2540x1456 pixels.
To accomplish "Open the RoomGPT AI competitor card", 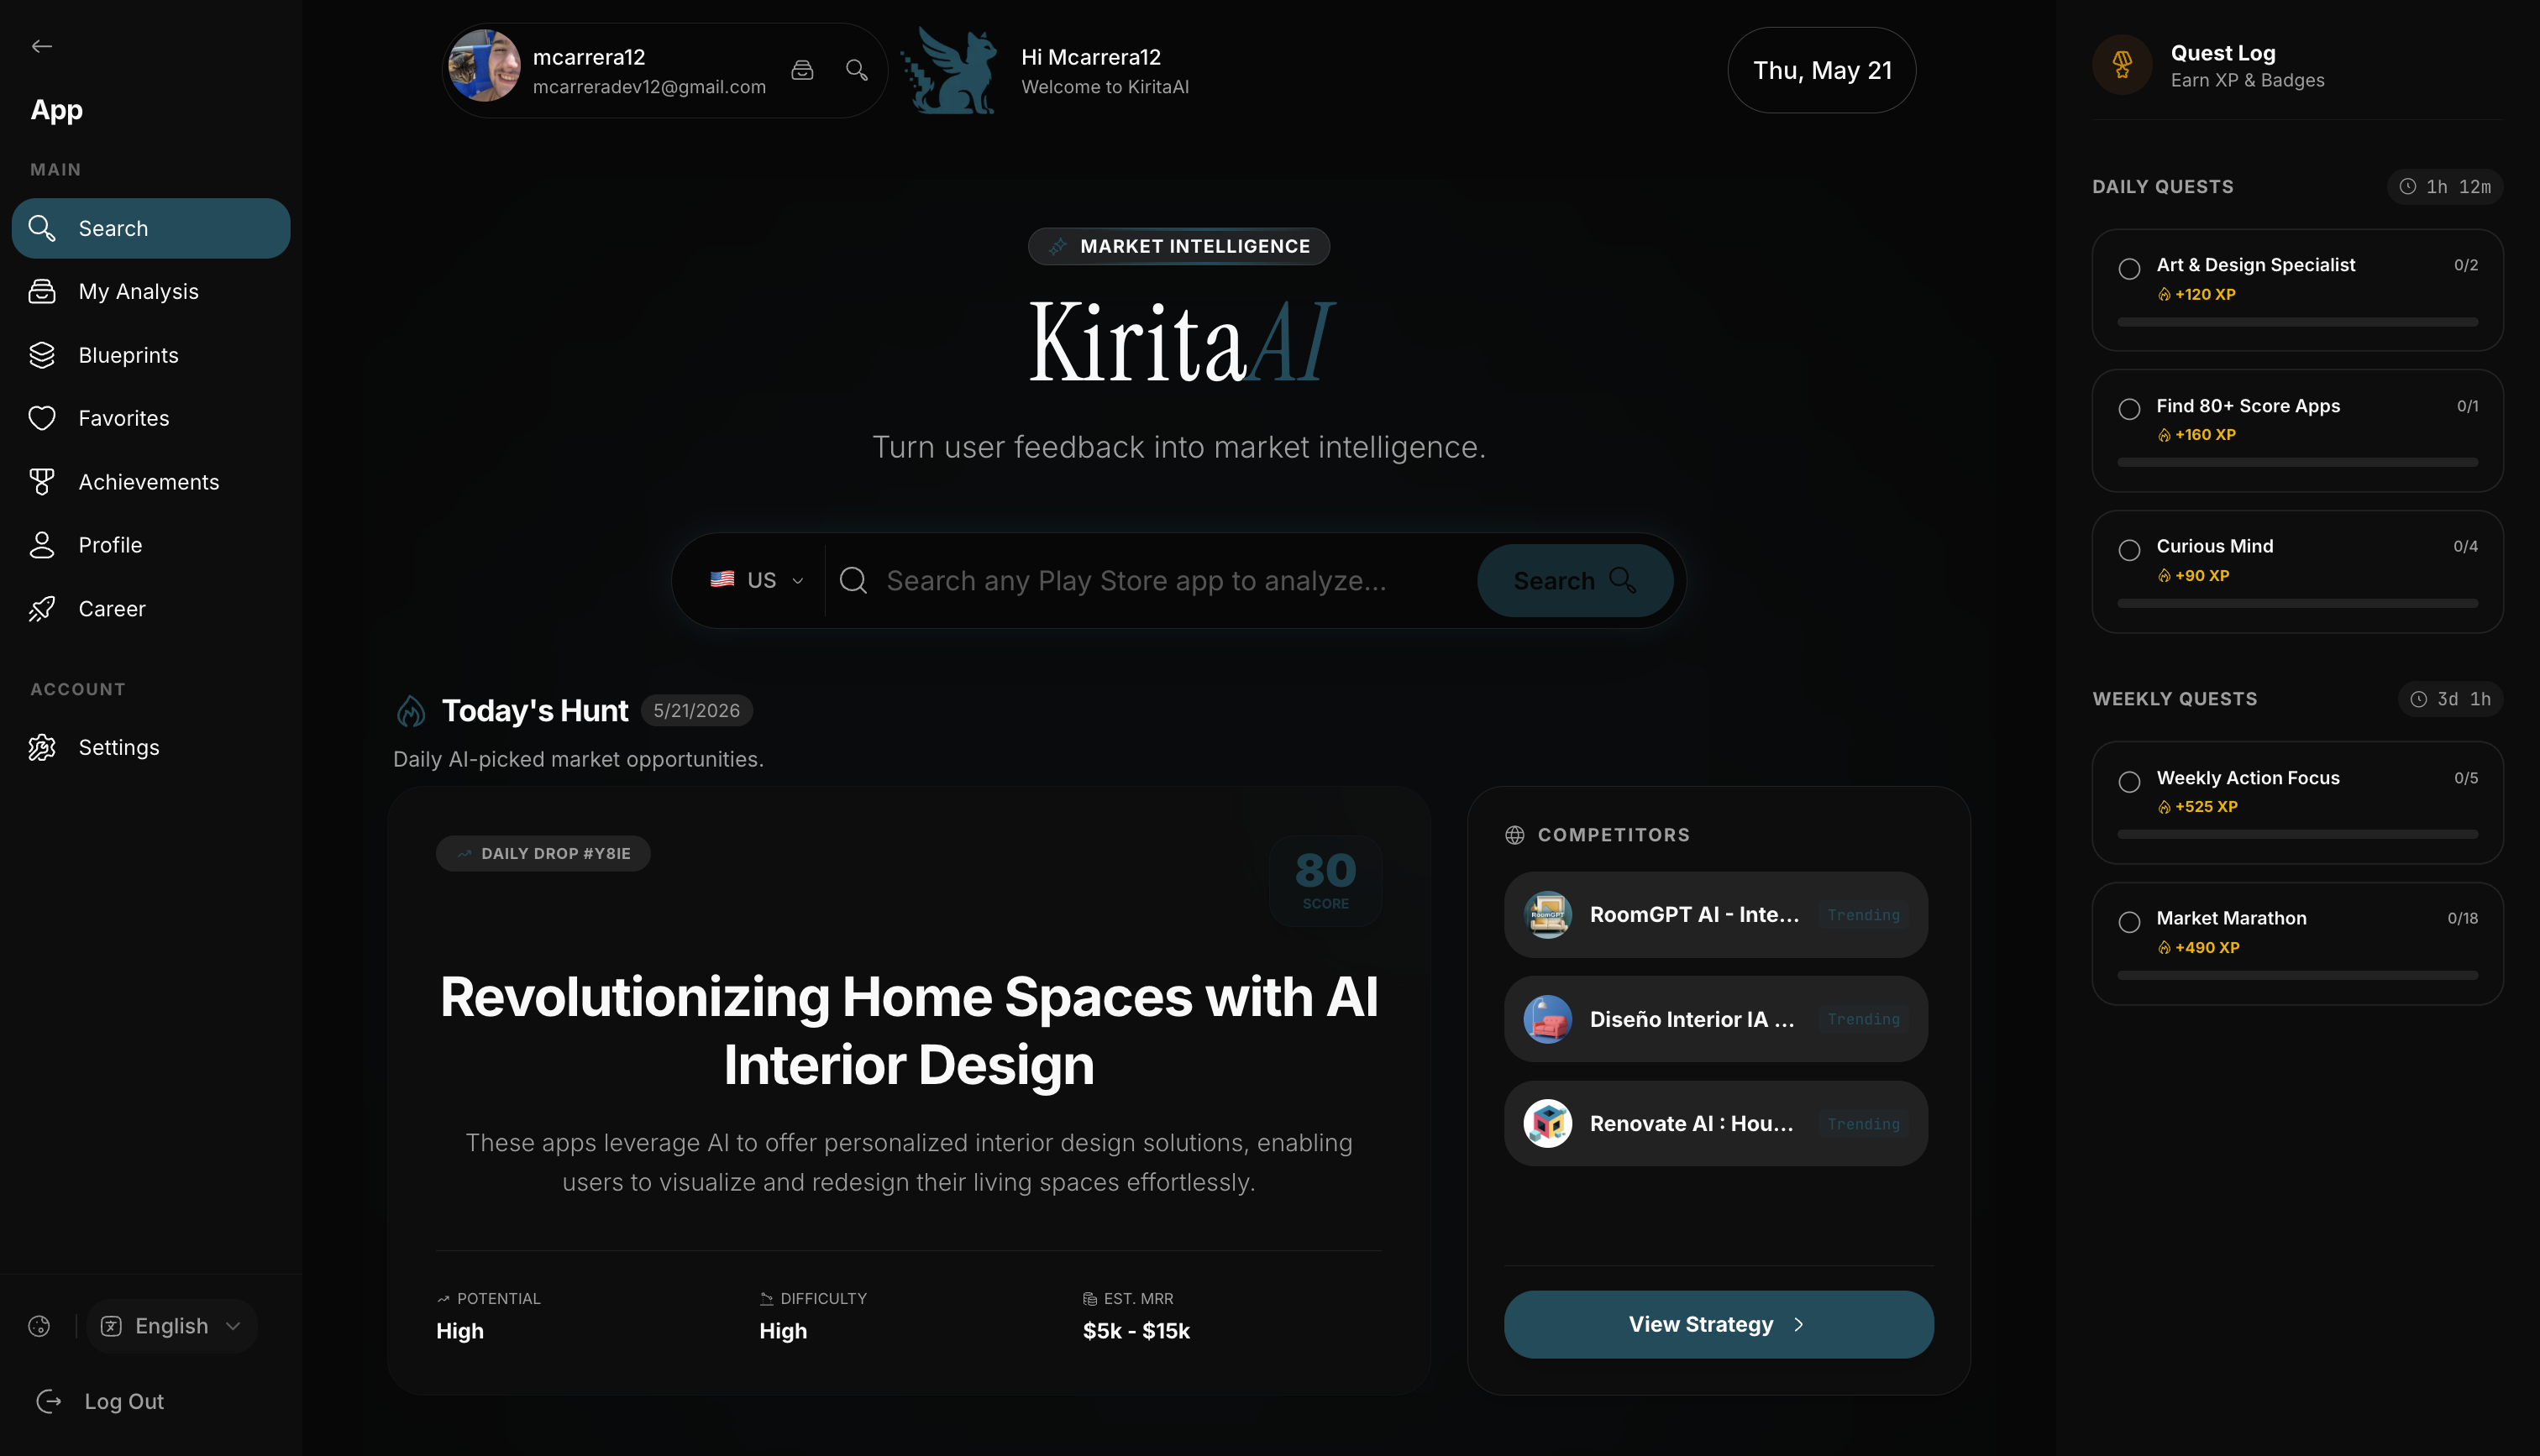I will coord(1715,915).
